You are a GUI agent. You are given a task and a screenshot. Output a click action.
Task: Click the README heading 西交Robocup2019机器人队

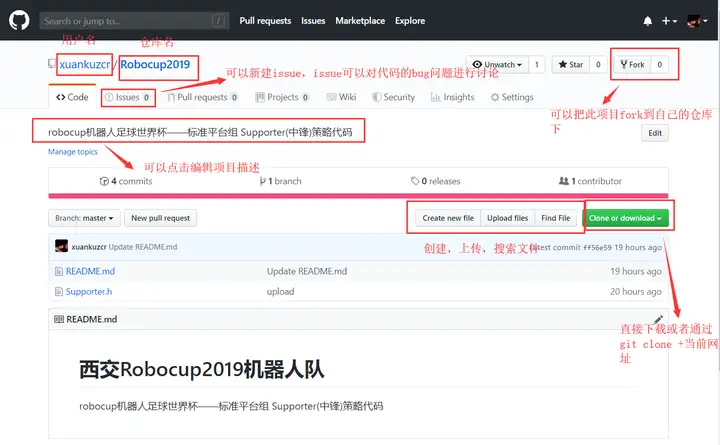tap(202, 369)
